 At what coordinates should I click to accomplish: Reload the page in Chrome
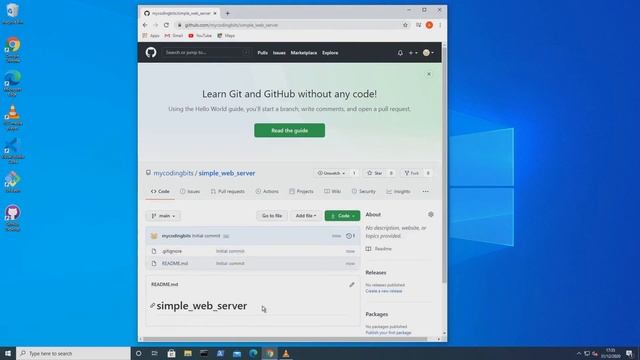(x=166, y=25)
